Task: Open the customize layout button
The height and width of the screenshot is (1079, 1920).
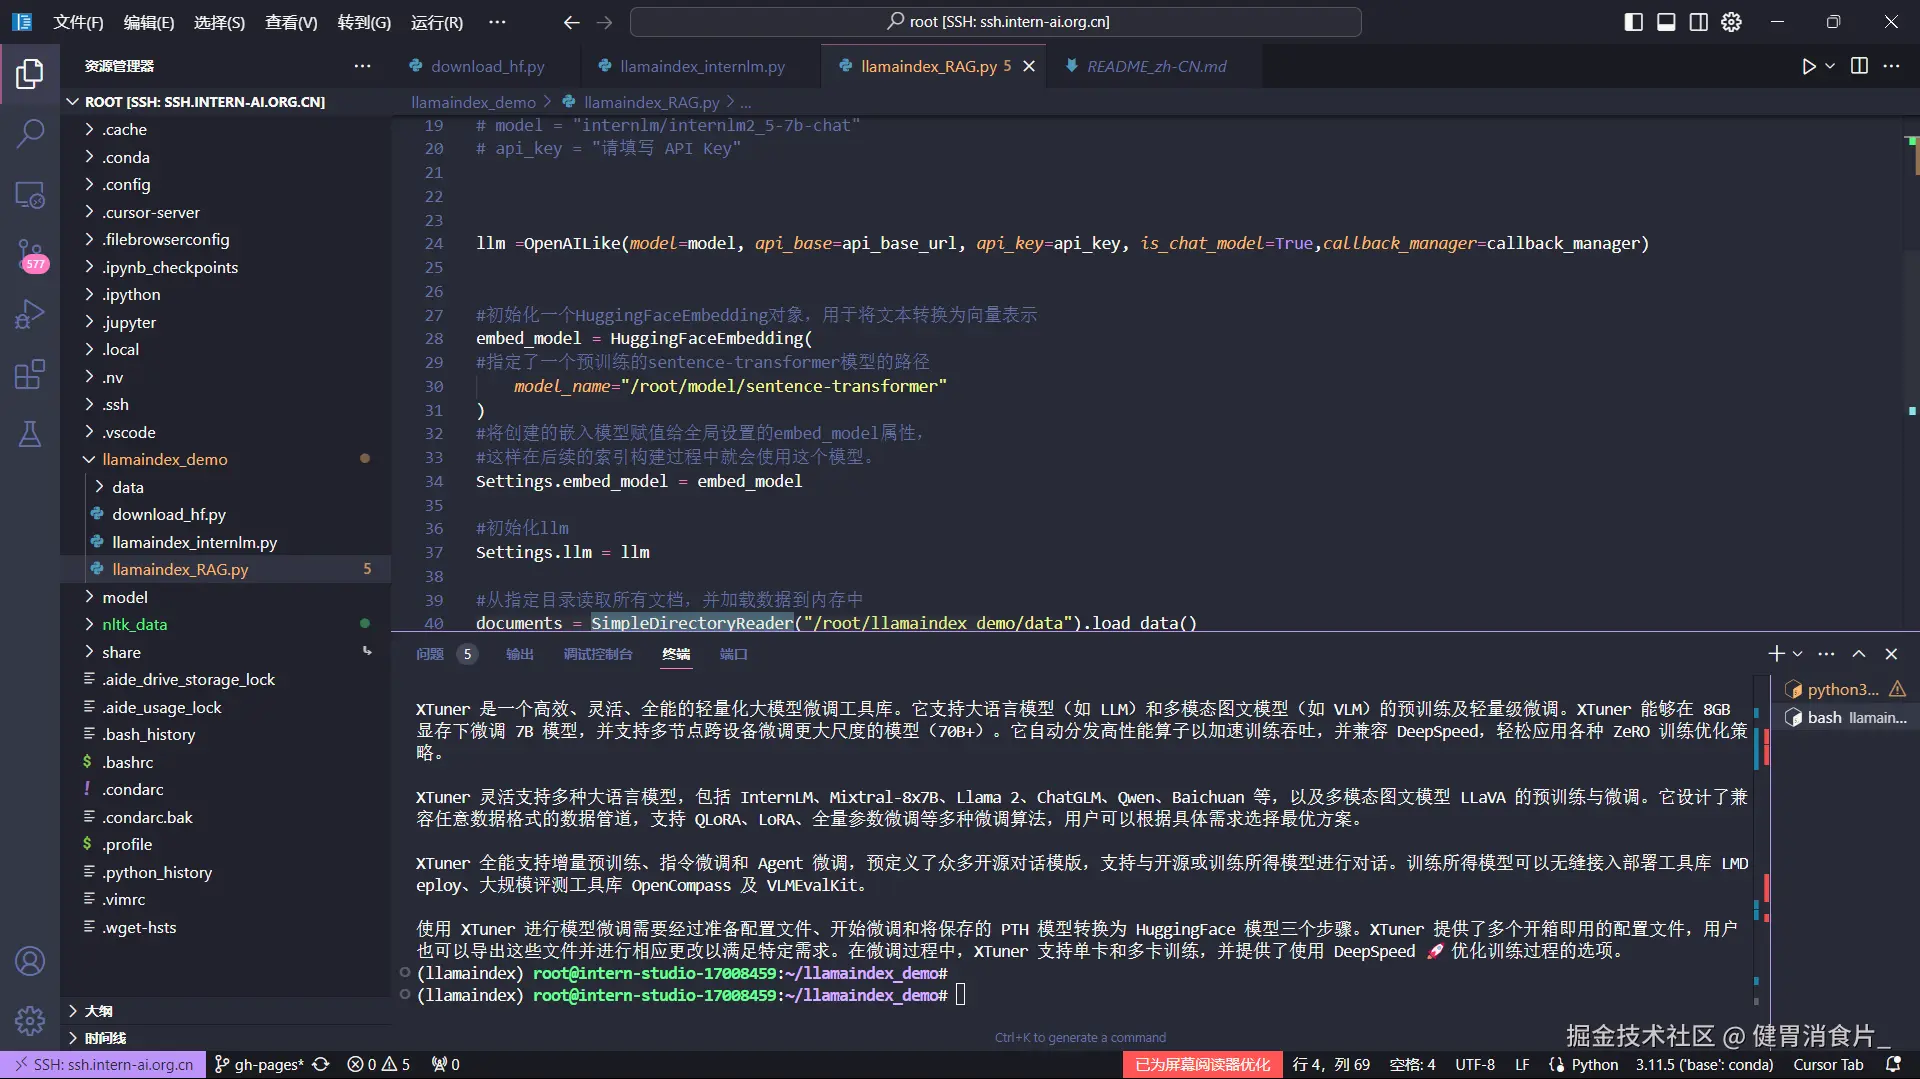Action: (1732, 22)
